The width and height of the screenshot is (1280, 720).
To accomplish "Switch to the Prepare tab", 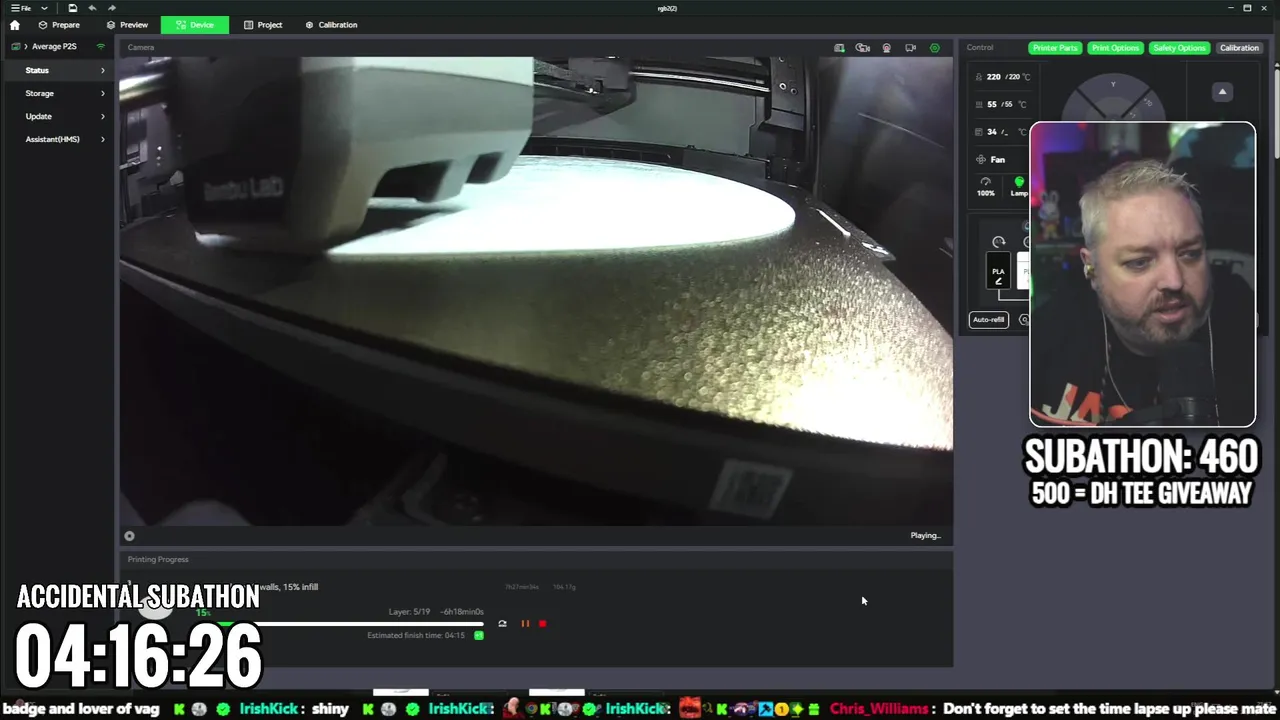I will tap(59, 25).
